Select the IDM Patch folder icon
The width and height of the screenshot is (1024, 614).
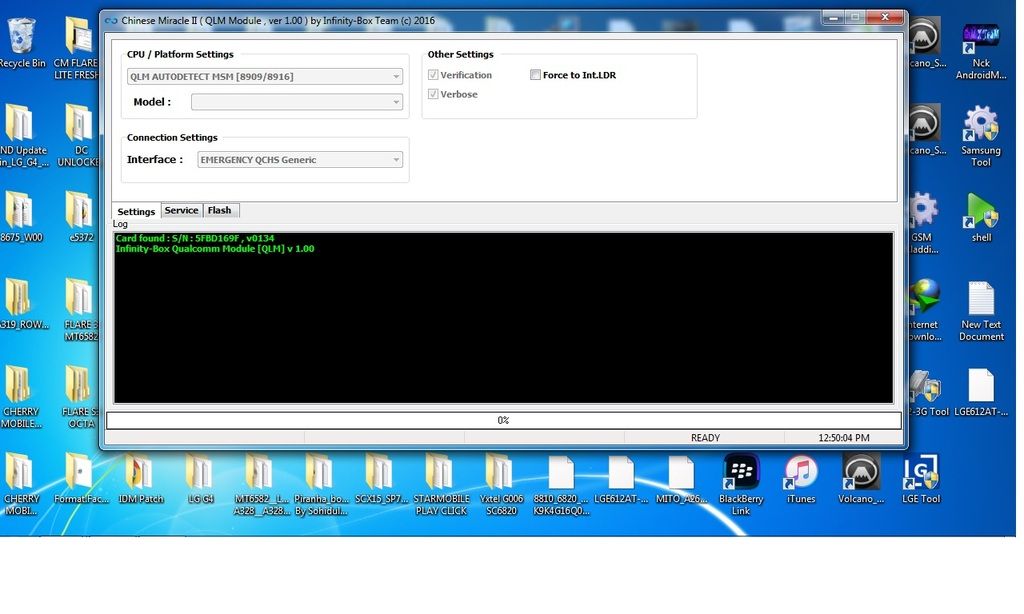click(140, 478)
